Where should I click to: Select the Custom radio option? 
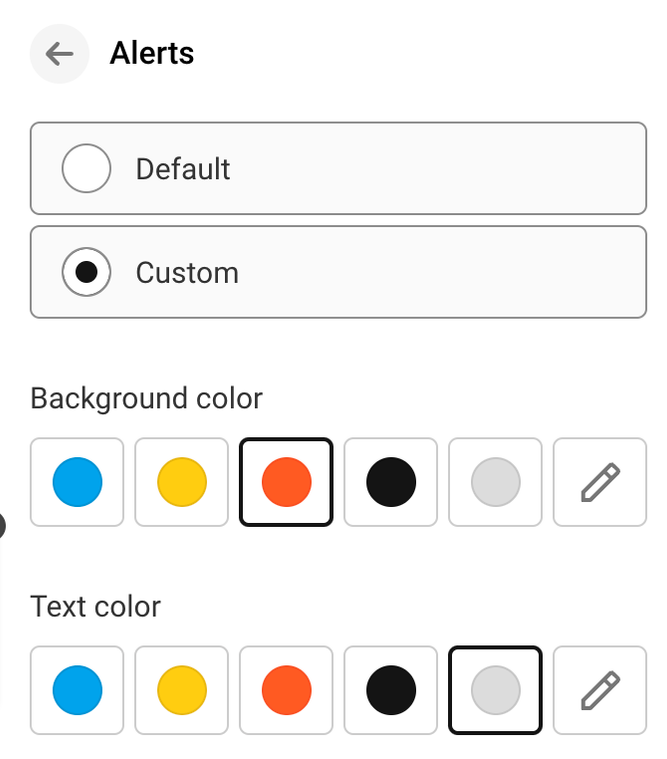point(87,272)
